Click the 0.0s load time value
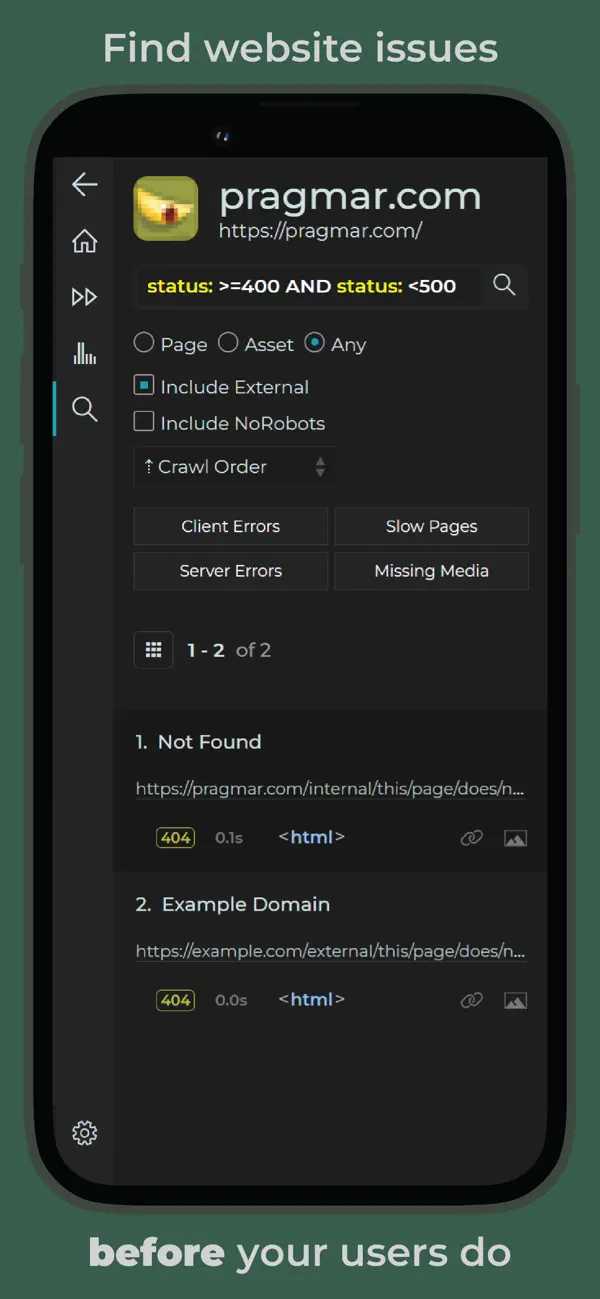The height and width of the screenshot is (1299, 600). point(231,1000)
